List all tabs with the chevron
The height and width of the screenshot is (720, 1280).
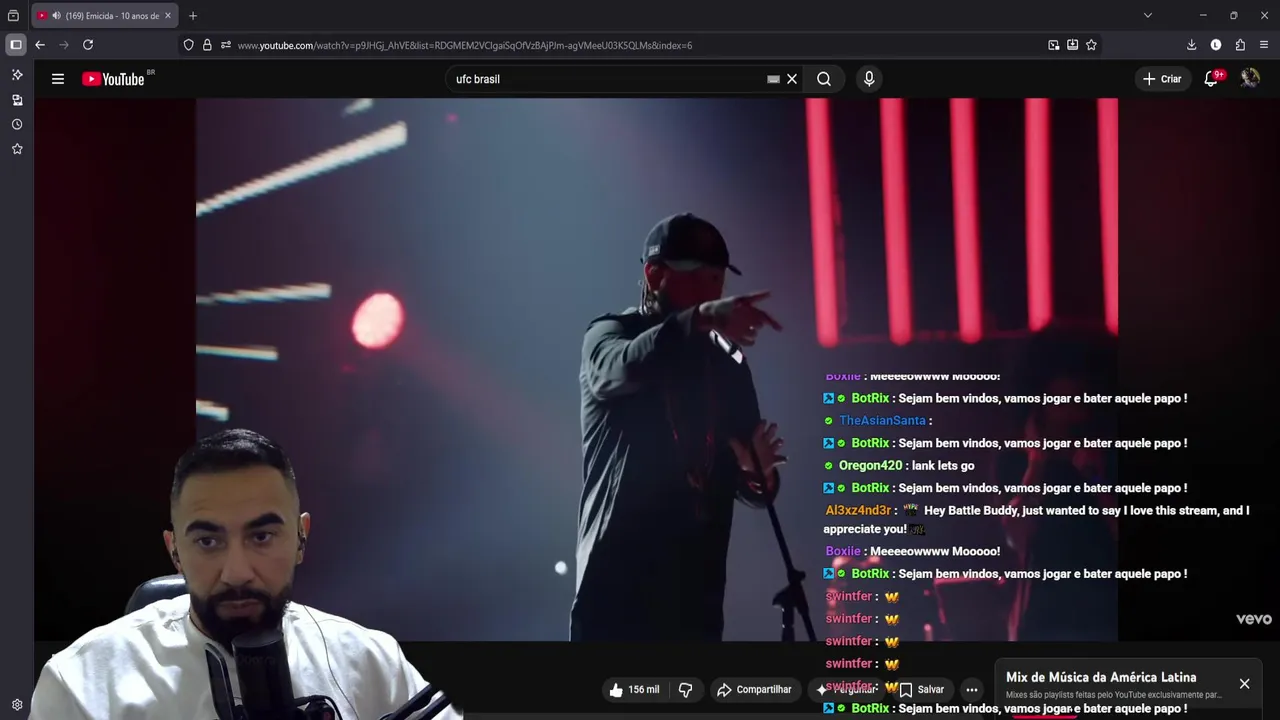[x=1148, y=15]
